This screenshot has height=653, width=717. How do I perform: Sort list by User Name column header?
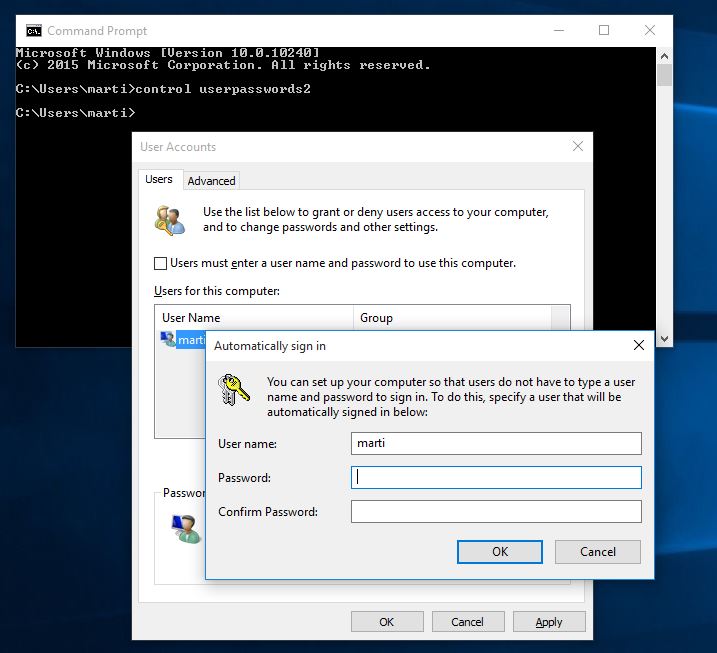pos(254,318)
